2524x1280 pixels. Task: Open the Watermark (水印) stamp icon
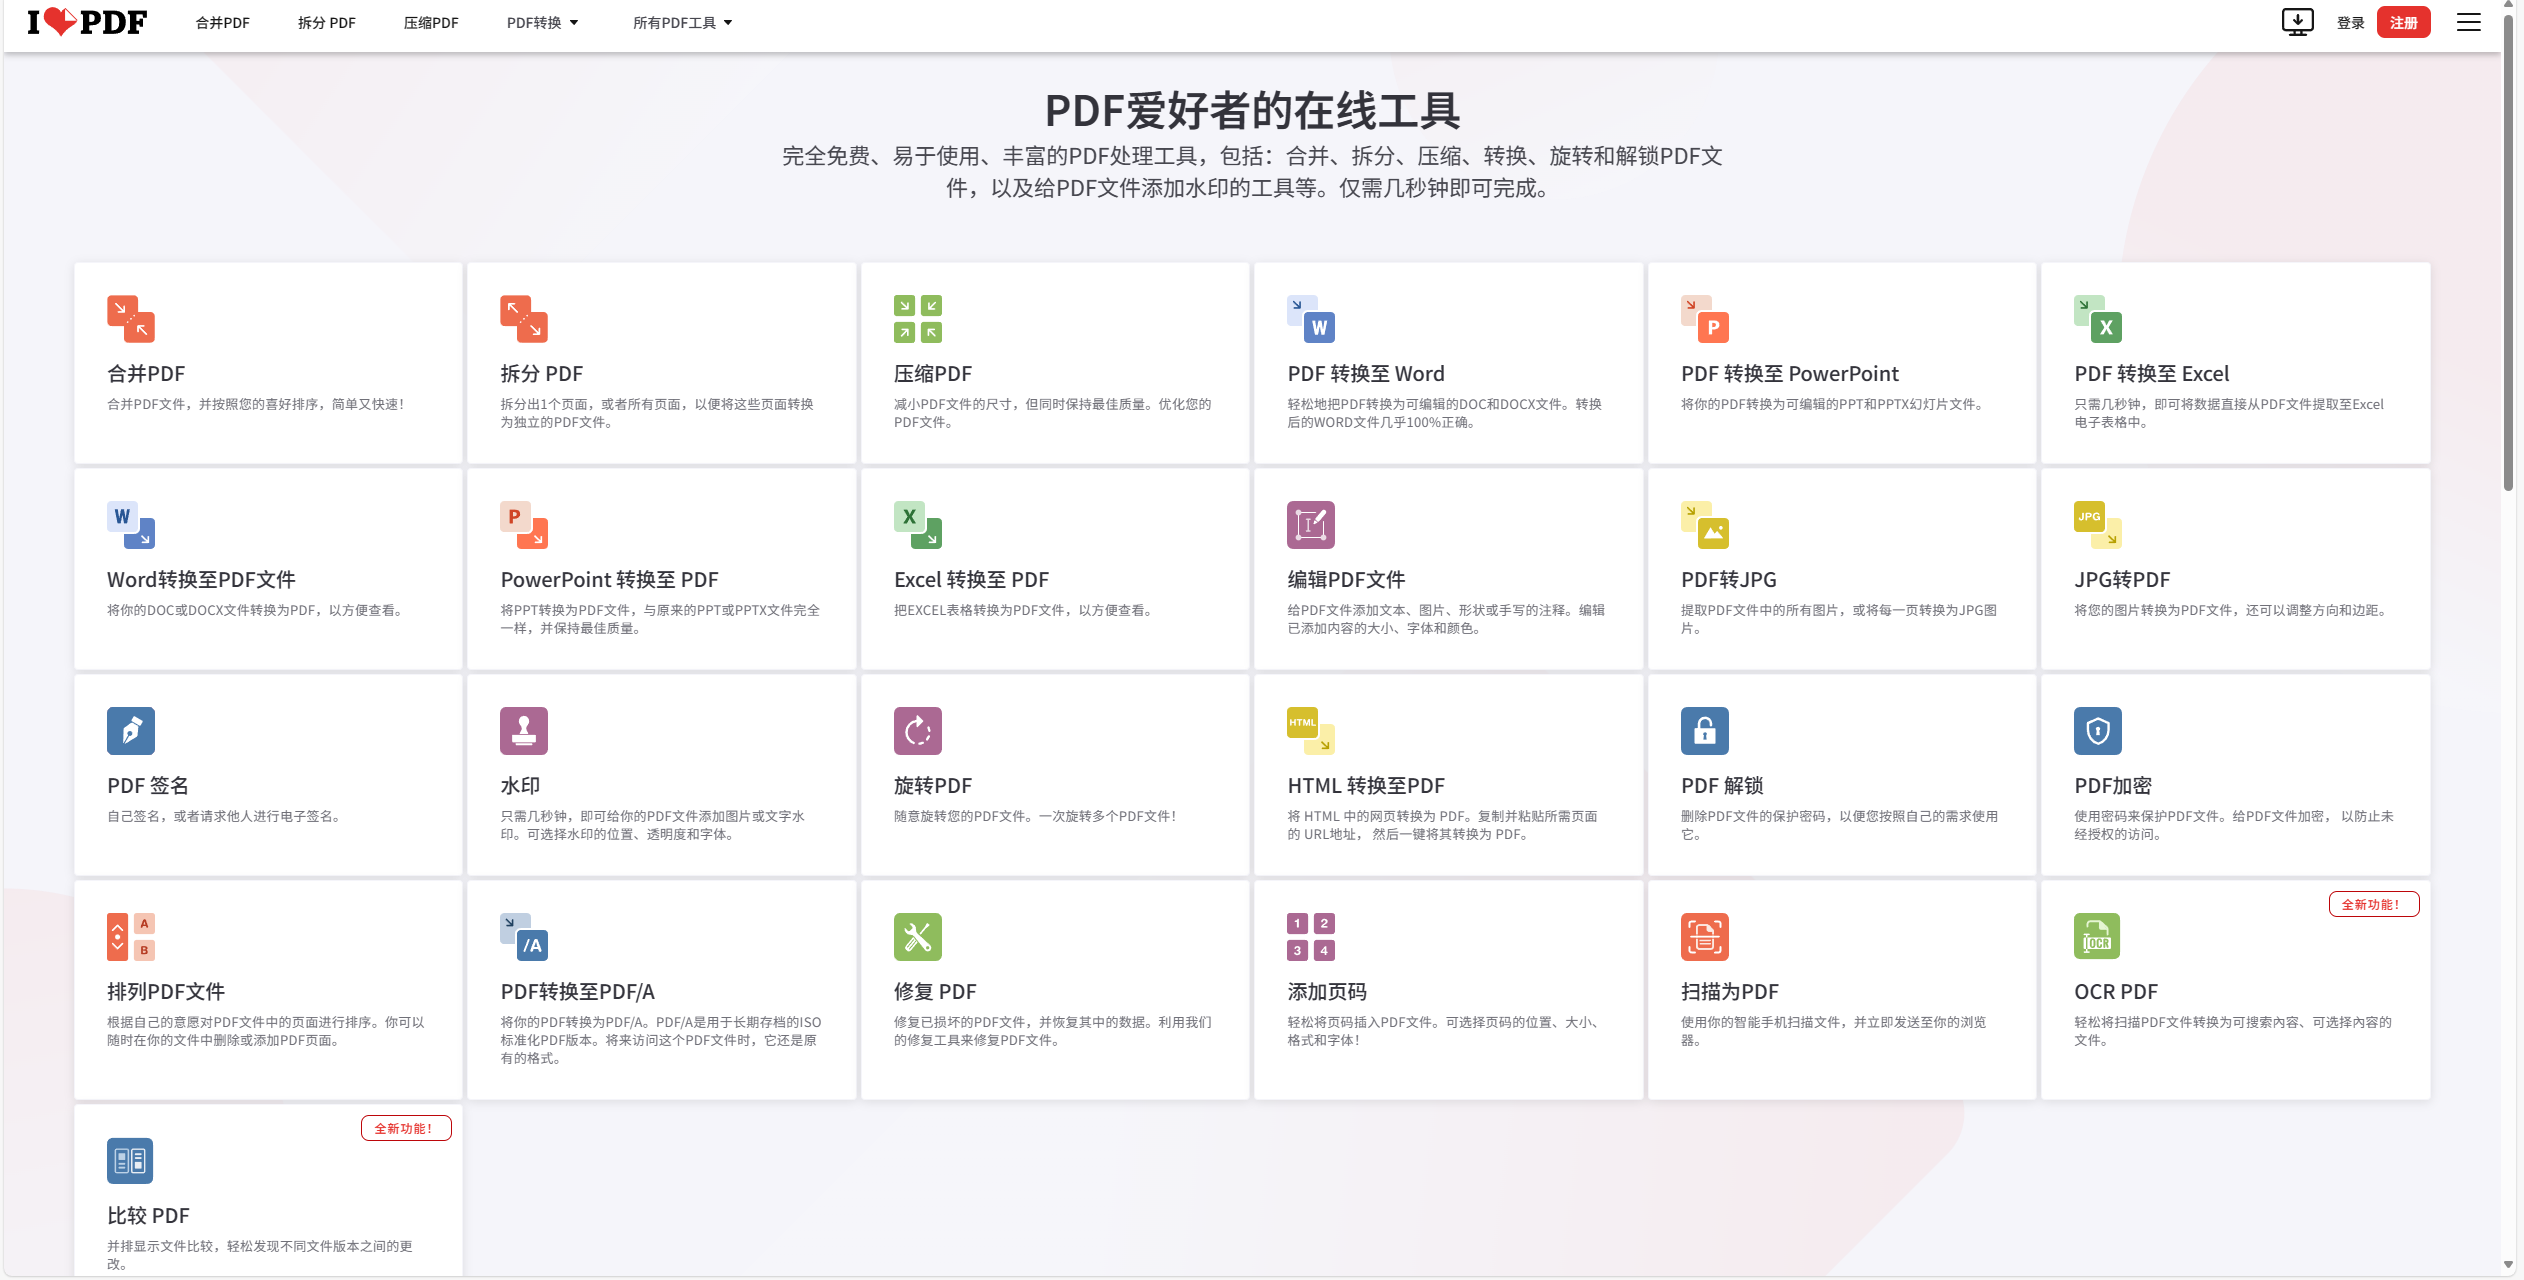click(524, 731)
